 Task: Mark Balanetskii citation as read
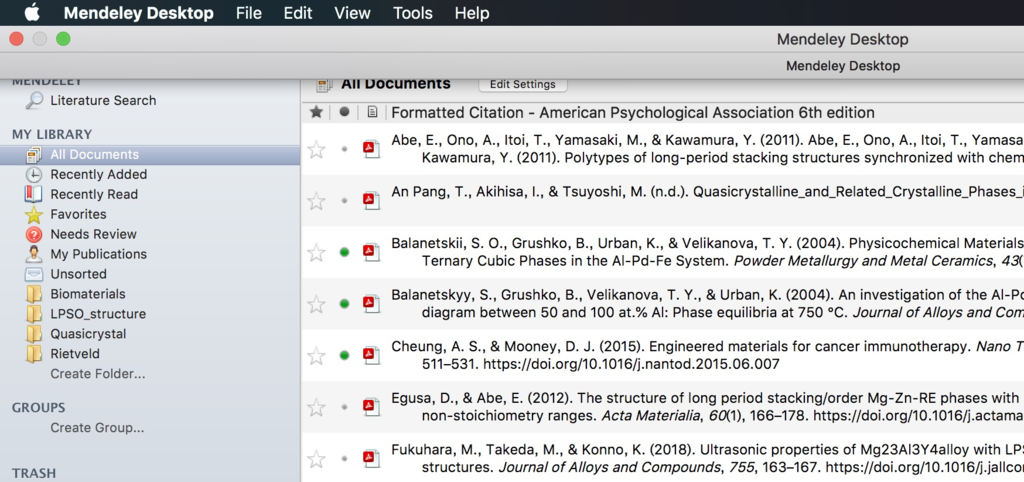(344, 252)
